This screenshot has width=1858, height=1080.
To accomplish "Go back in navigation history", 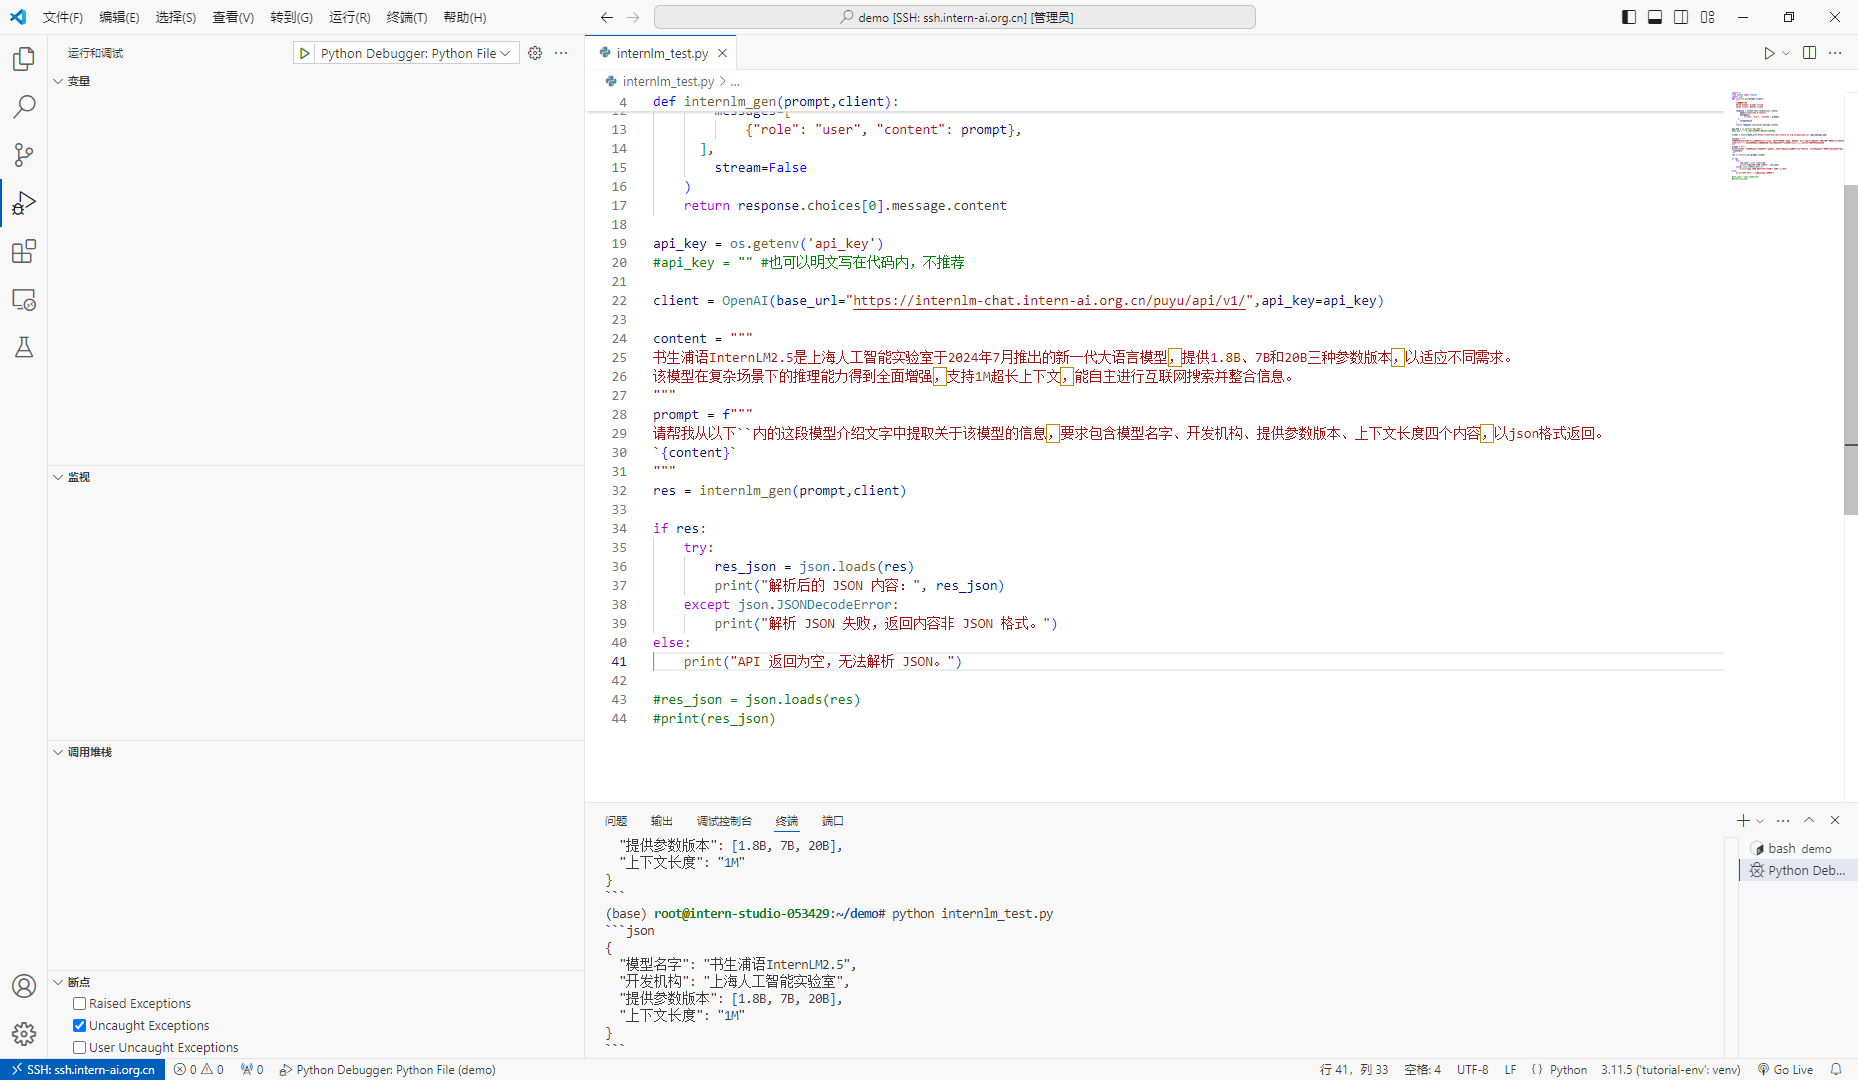I will click(x=607, y=17).
